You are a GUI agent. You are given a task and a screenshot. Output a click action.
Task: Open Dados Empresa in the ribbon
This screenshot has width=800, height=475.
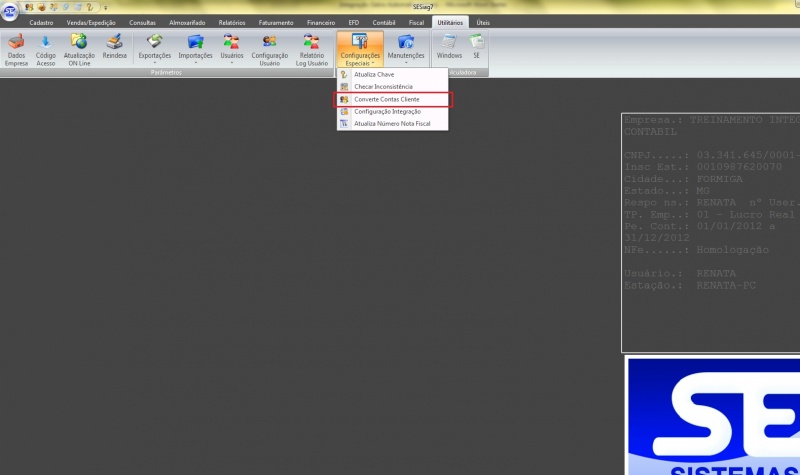(x=16, y=48)
